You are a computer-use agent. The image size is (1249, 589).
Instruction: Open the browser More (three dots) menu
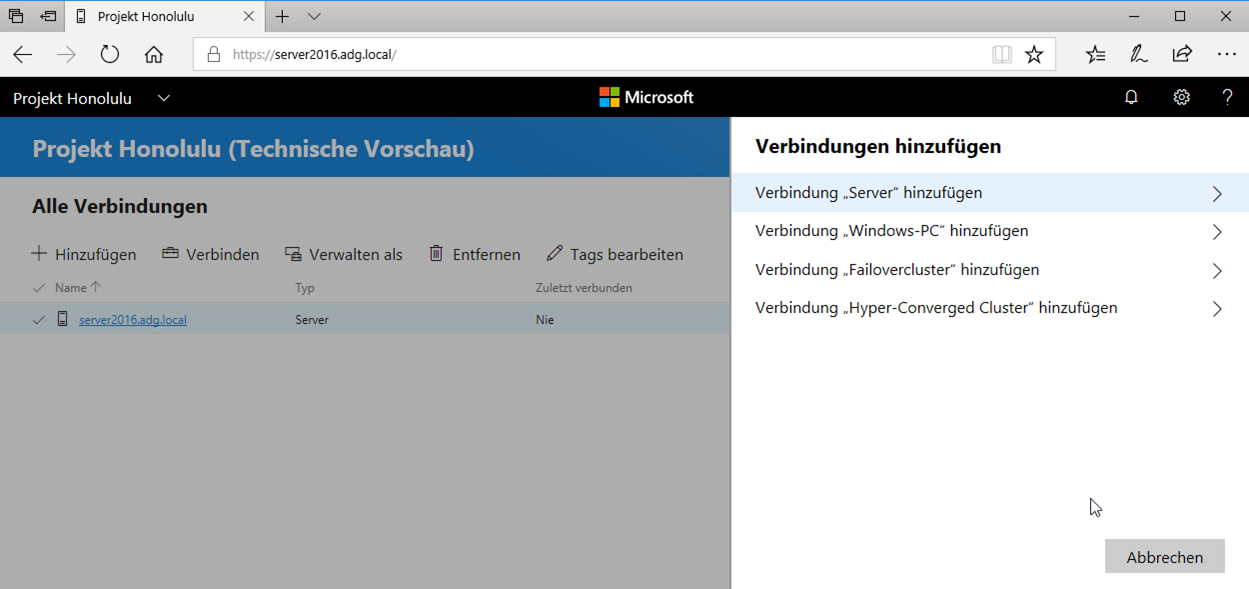(1227, 55)
